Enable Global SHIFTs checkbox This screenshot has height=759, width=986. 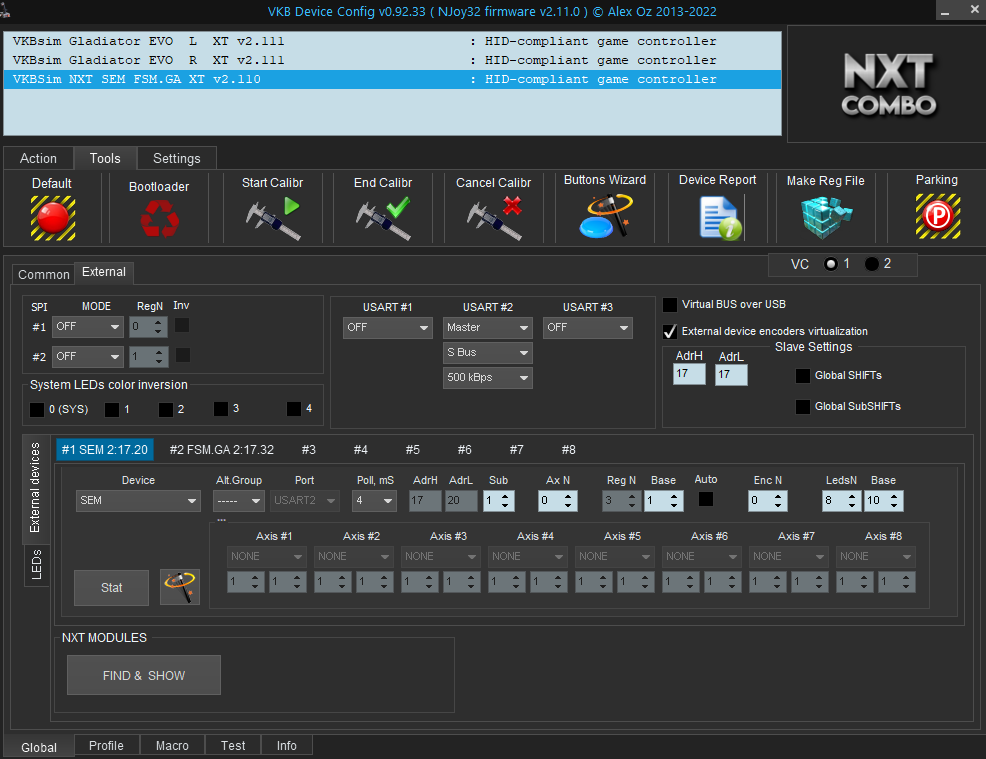tap(803, 376)
